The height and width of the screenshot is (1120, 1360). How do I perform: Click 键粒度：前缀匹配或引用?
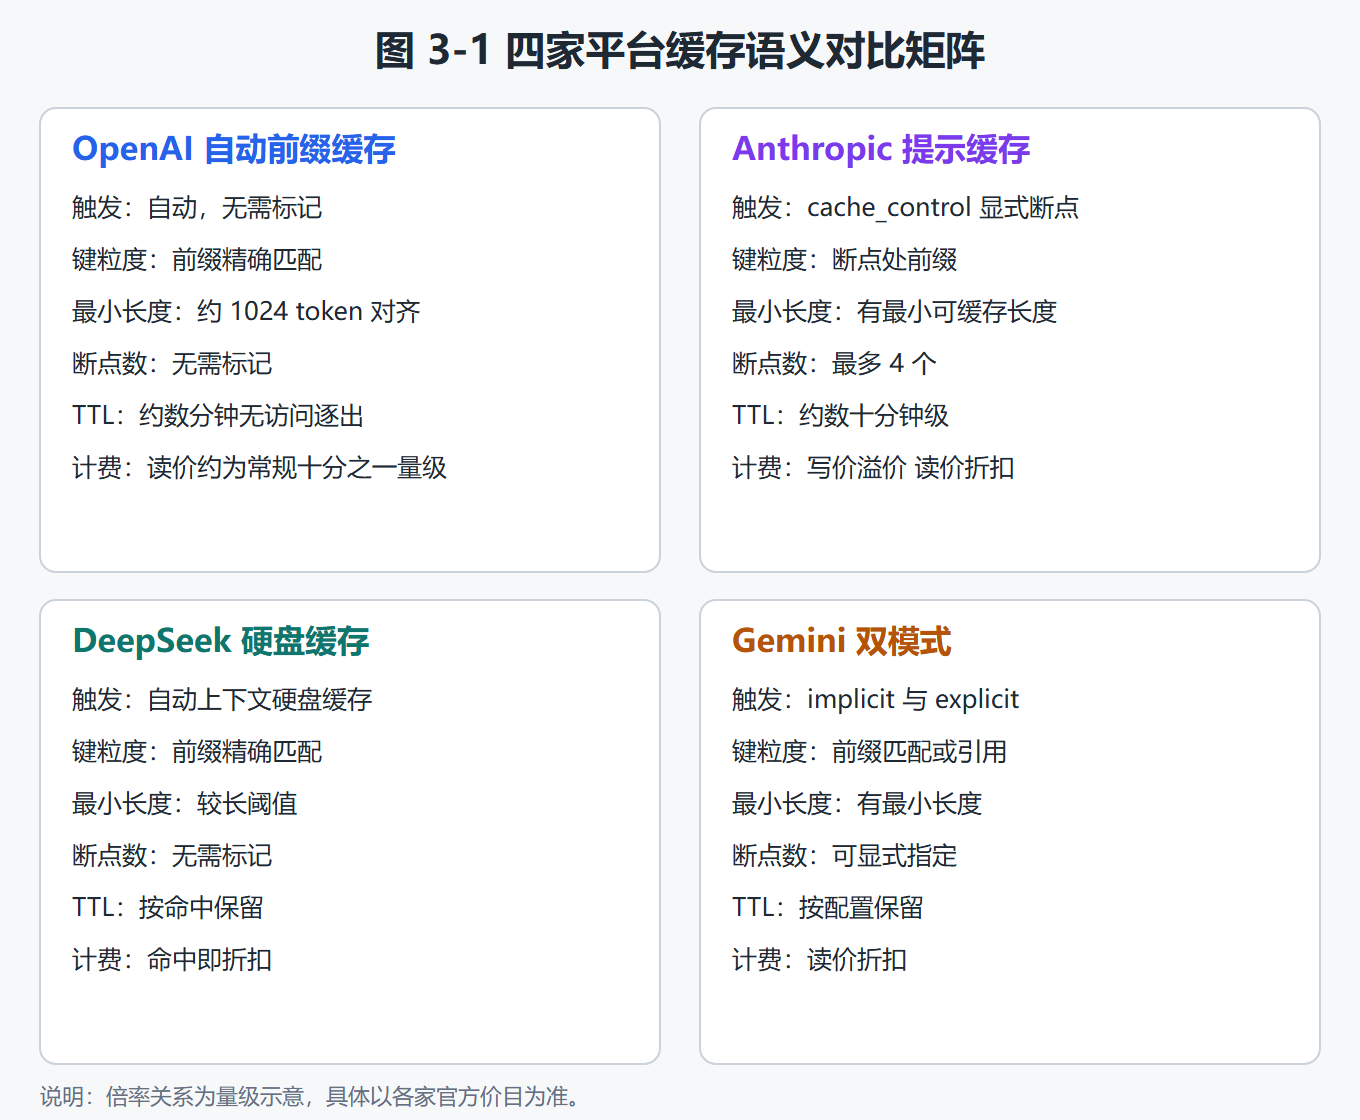(870, 752)
